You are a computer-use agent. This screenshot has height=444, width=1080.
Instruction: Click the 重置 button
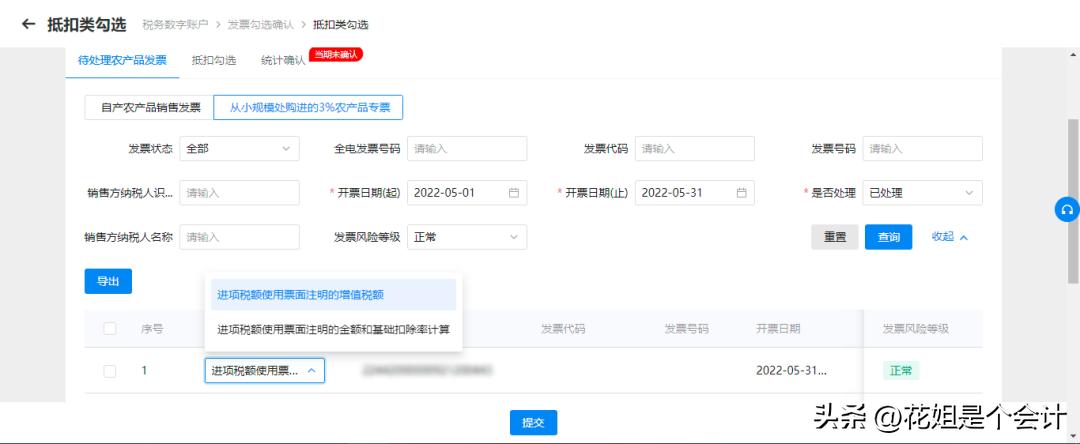pos(835,237)
